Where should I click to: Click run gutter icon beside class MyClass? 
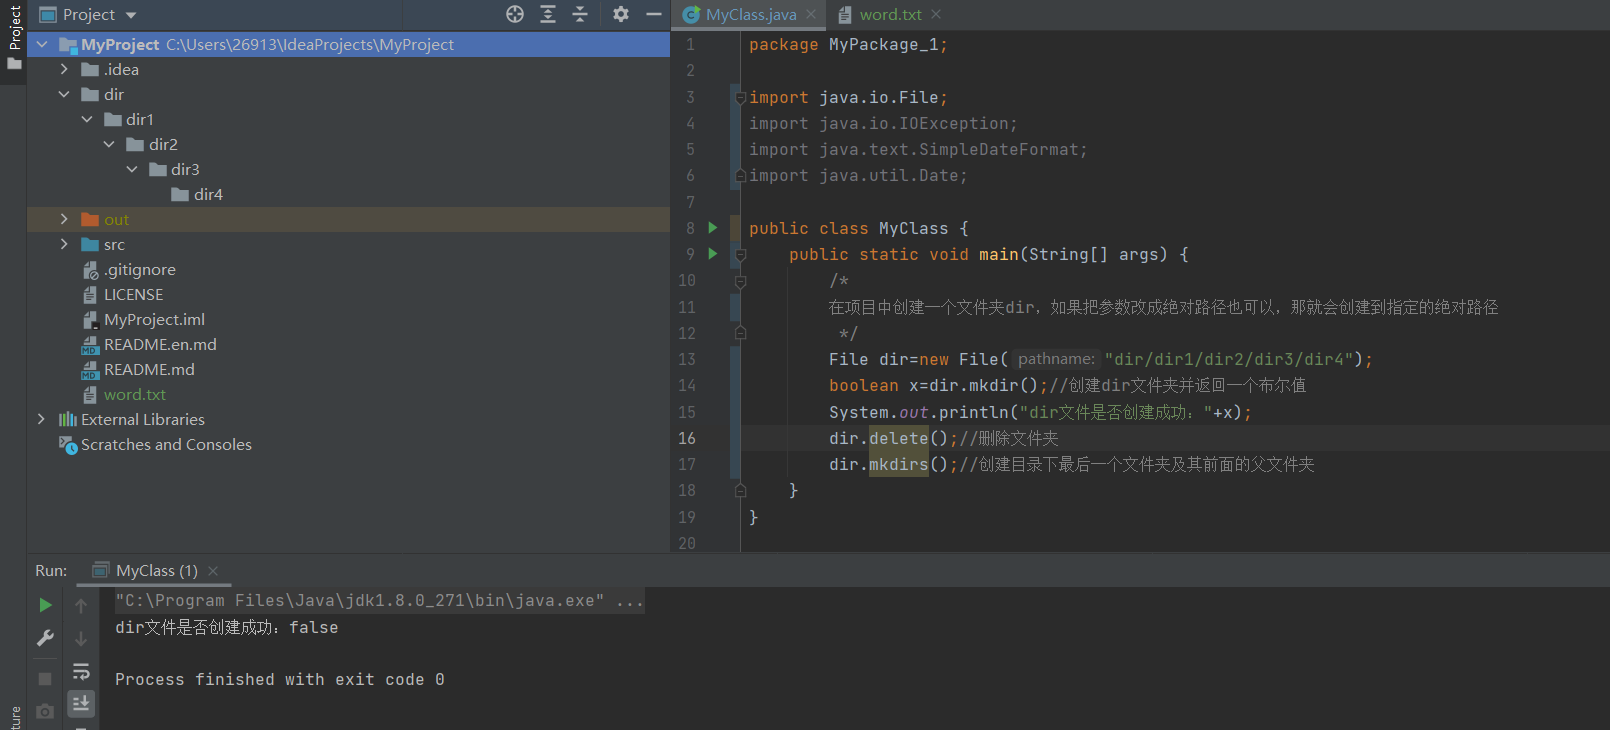coord(713,228)
